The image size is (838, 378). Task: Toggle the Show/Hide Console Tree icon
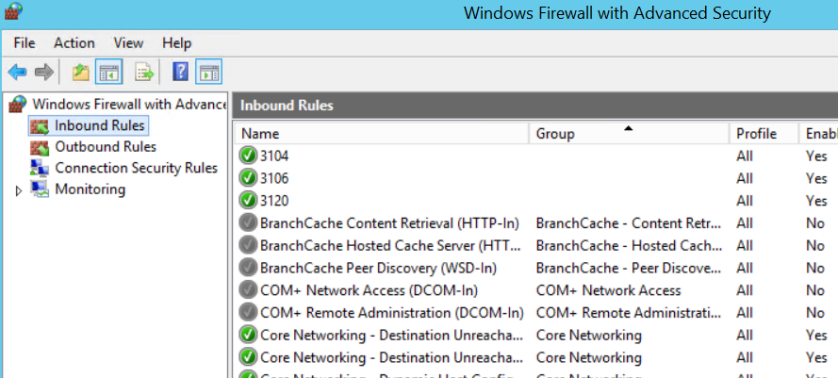pyautogui.click(x=109, y=72)
